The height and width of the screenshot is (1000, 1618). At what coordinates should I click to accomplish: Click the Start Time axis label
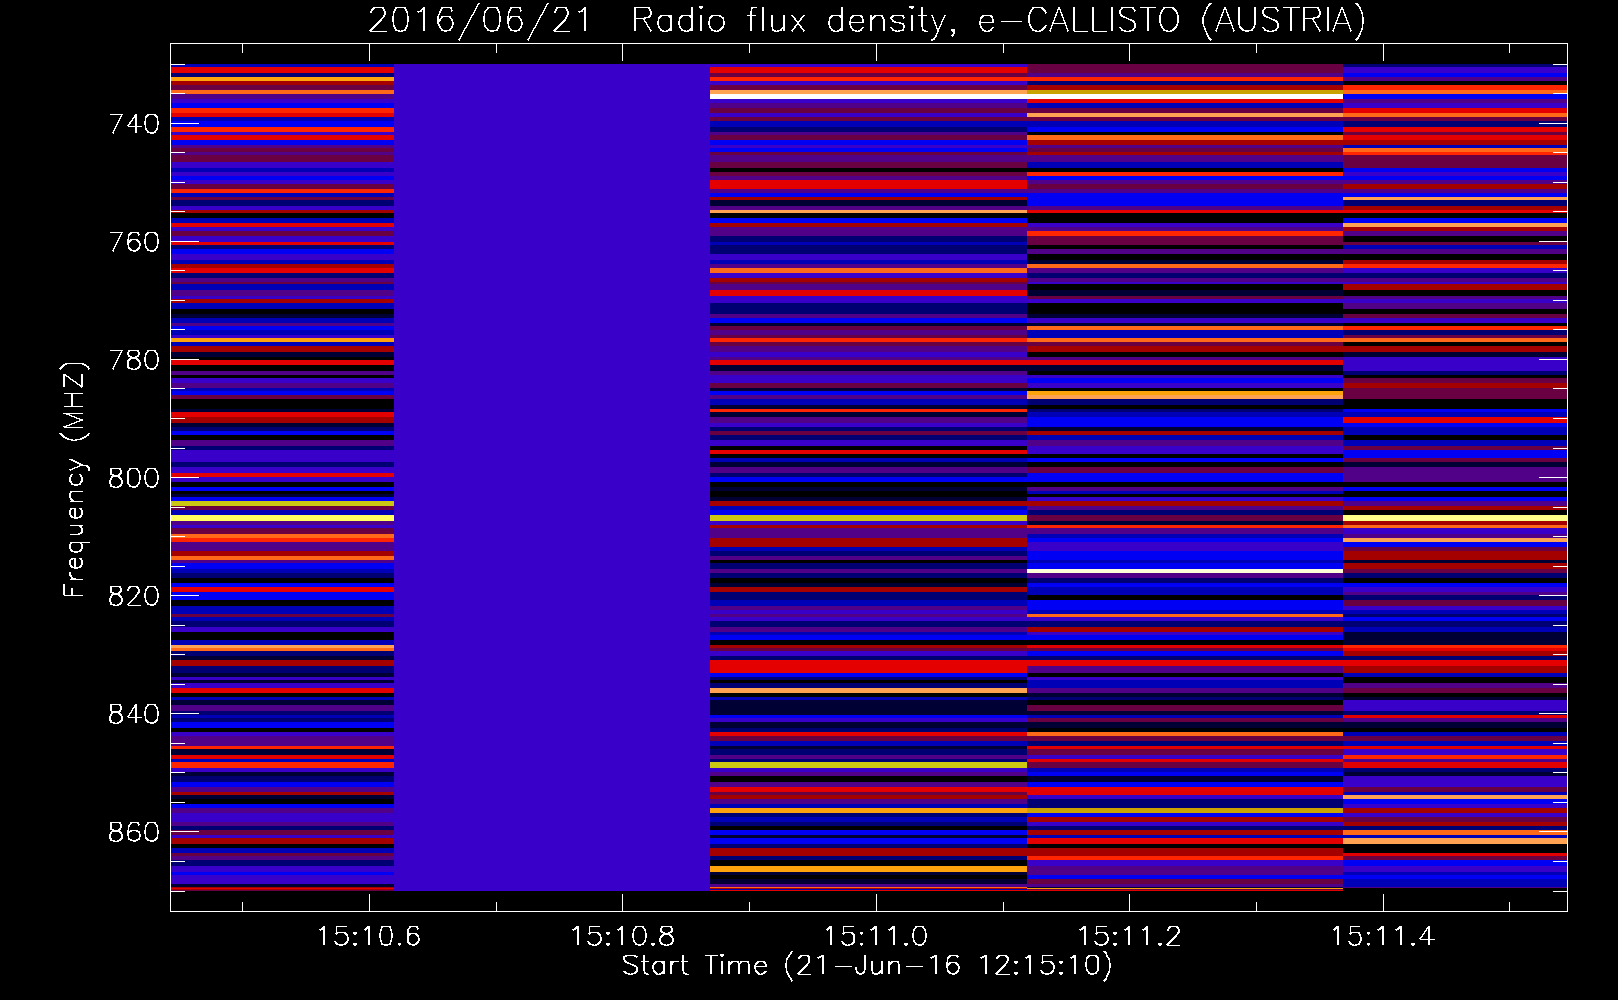(x=867, y=966)
